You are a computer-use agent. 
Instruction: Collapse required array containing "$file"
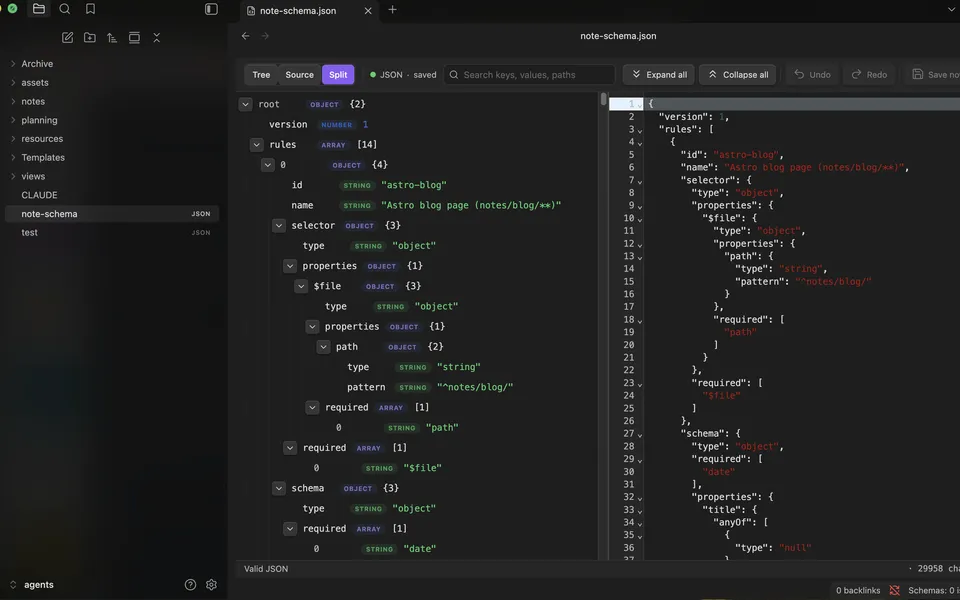[x=290, y=448]
